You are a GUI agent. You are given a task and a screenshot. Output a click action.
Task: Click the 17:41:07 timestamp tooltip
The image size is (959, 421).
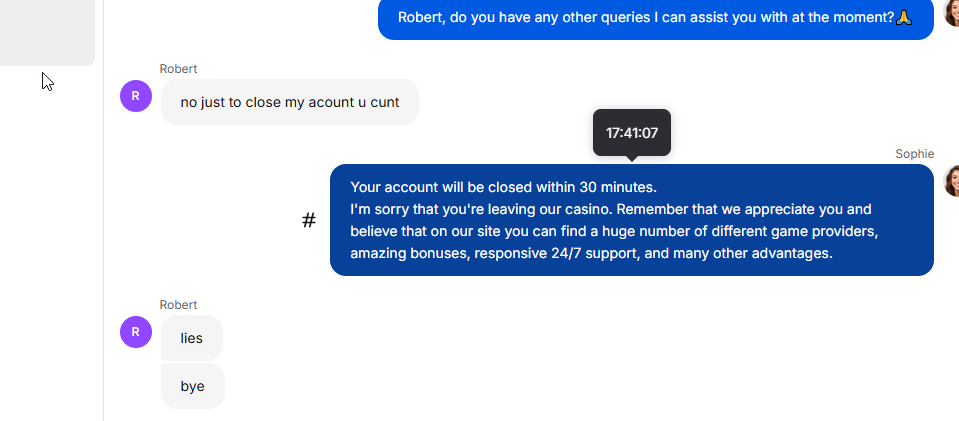click(632, 133)
